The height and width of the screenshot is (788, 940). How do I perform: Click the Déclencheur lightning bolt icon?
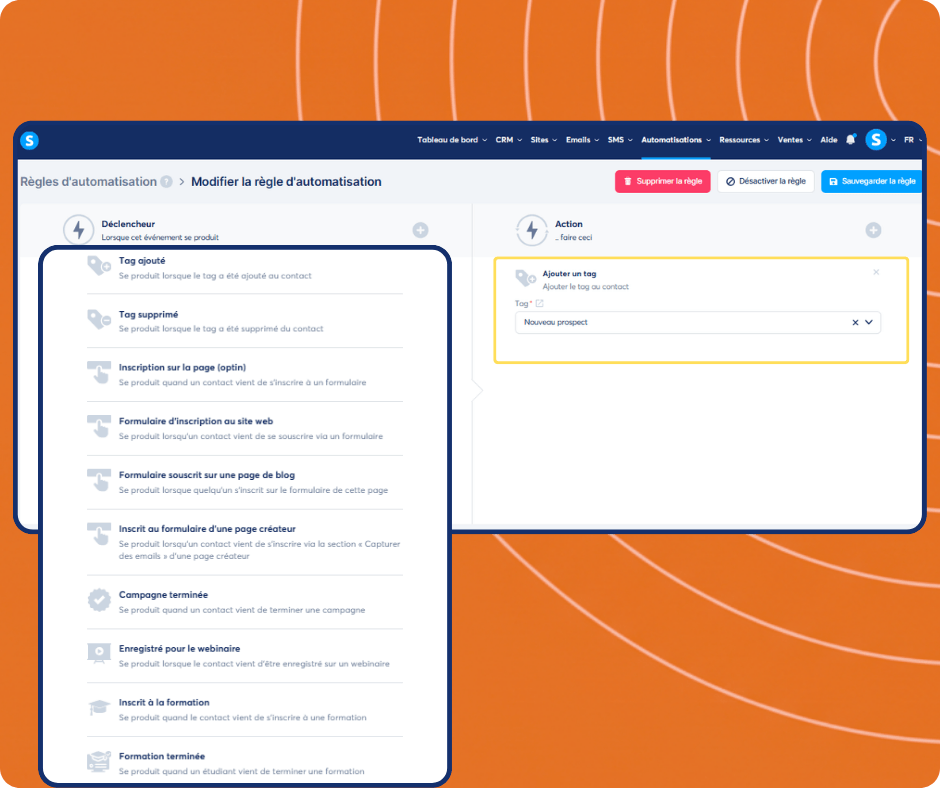point(79,230)
